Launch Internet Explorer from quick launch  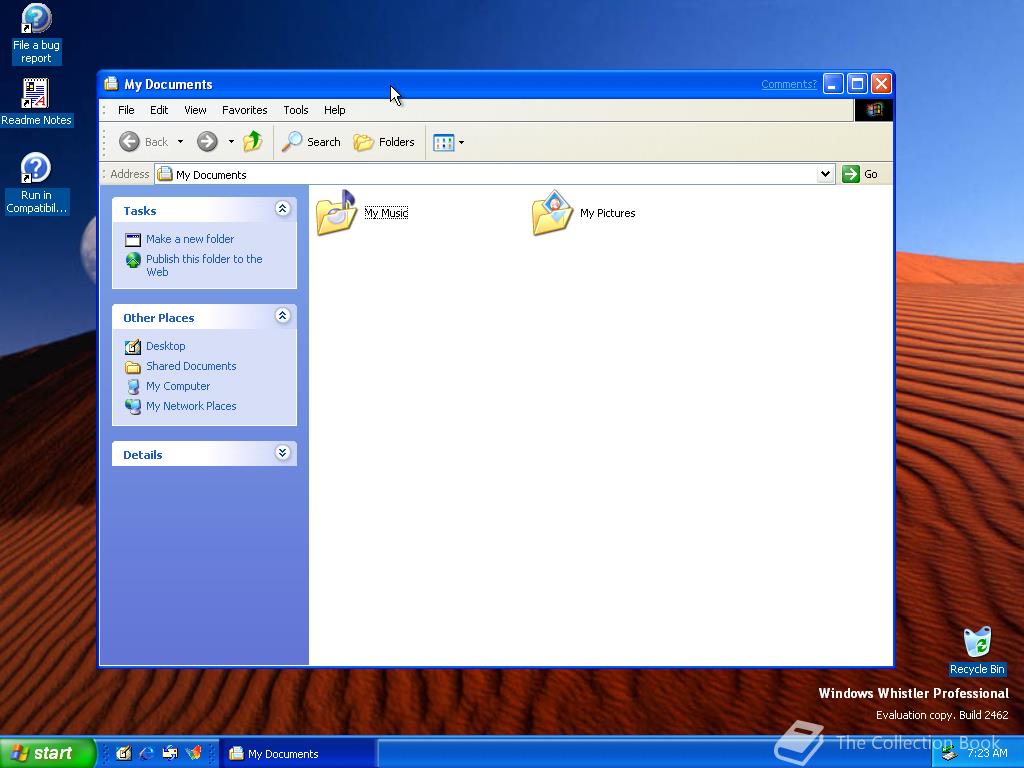point(147,753)
